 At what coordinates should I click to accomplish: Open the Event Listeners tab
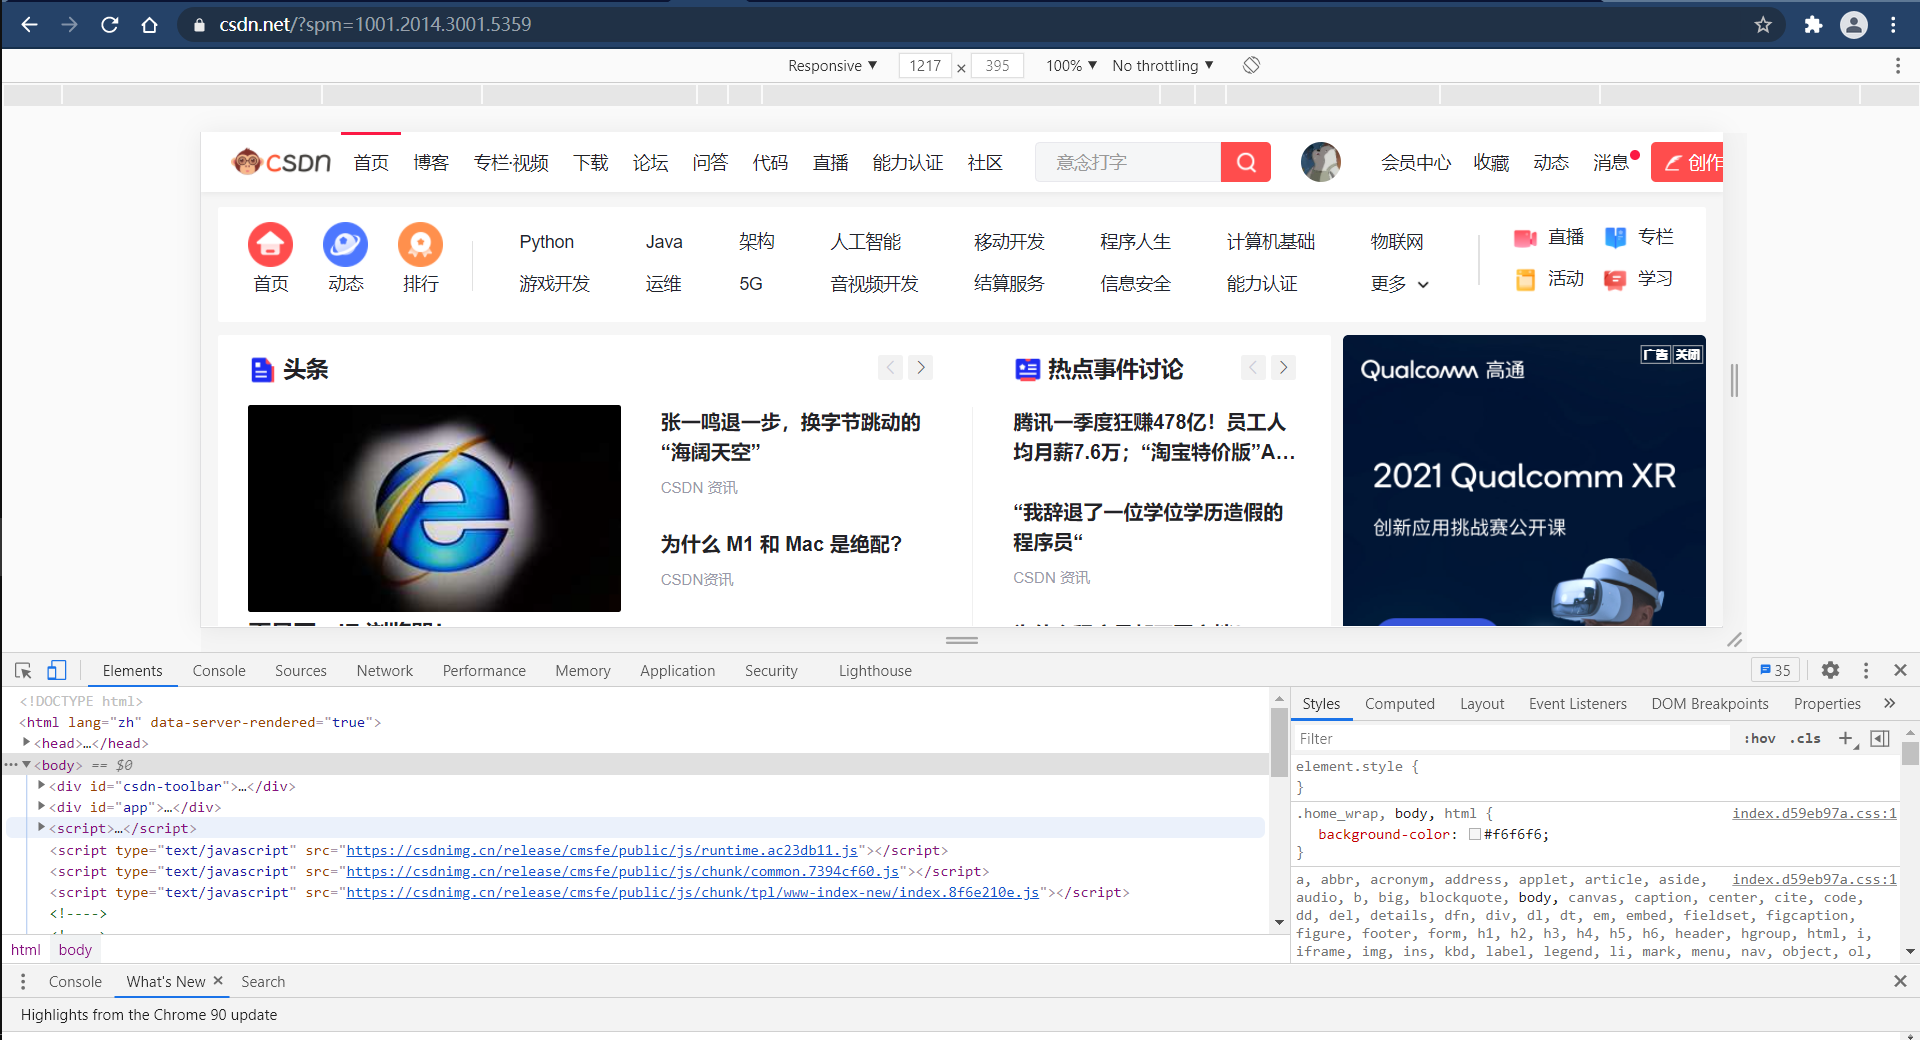click(x=1577, y=703)
